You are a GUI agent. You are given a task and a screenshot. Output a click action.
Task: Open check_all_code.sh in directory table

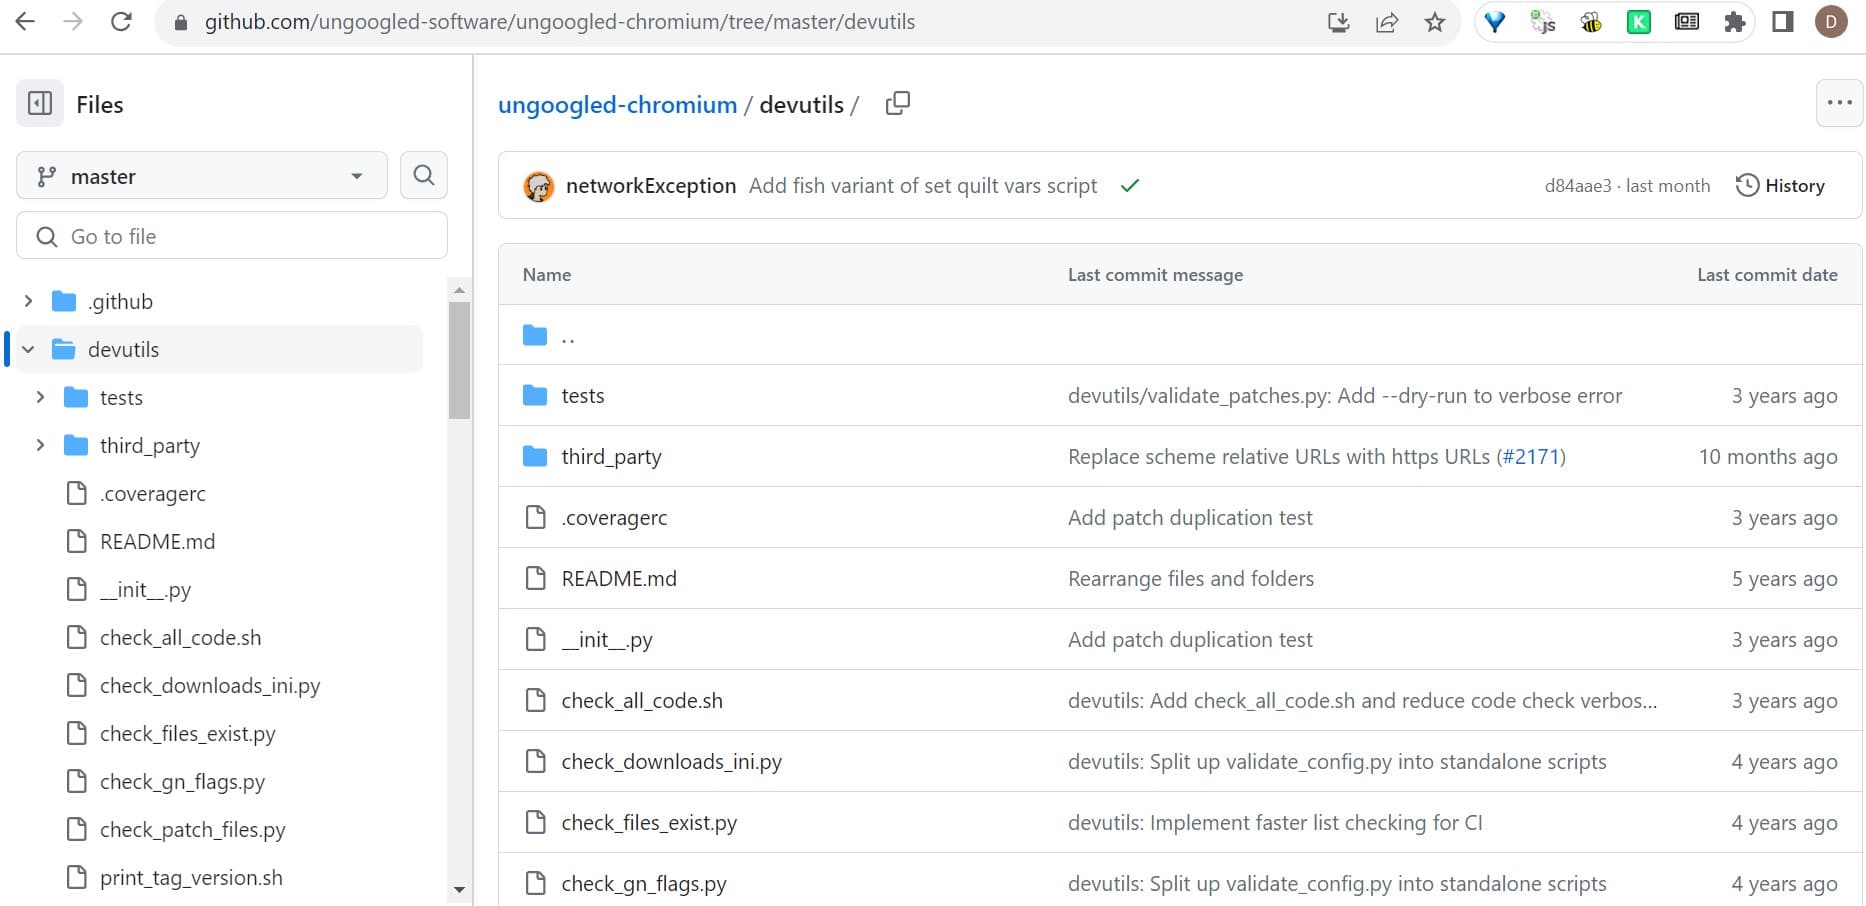(x=642, y=701)
